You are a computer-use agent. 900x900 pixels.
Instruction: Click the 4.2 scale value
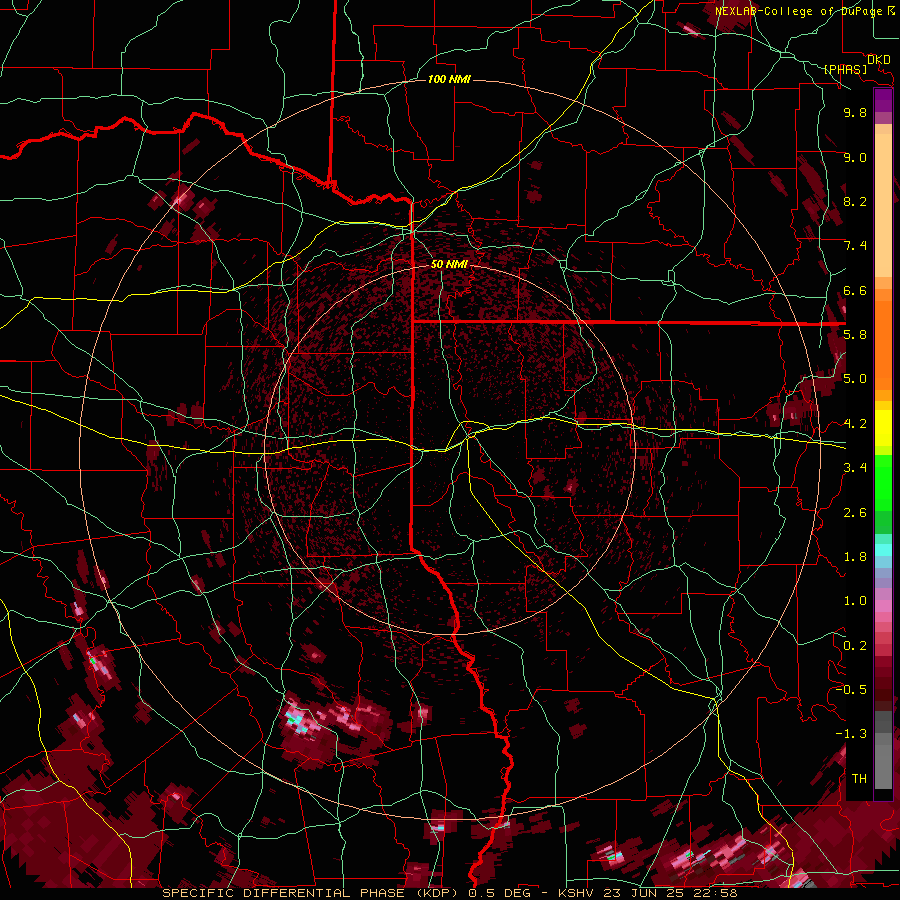tap(855, 424)
